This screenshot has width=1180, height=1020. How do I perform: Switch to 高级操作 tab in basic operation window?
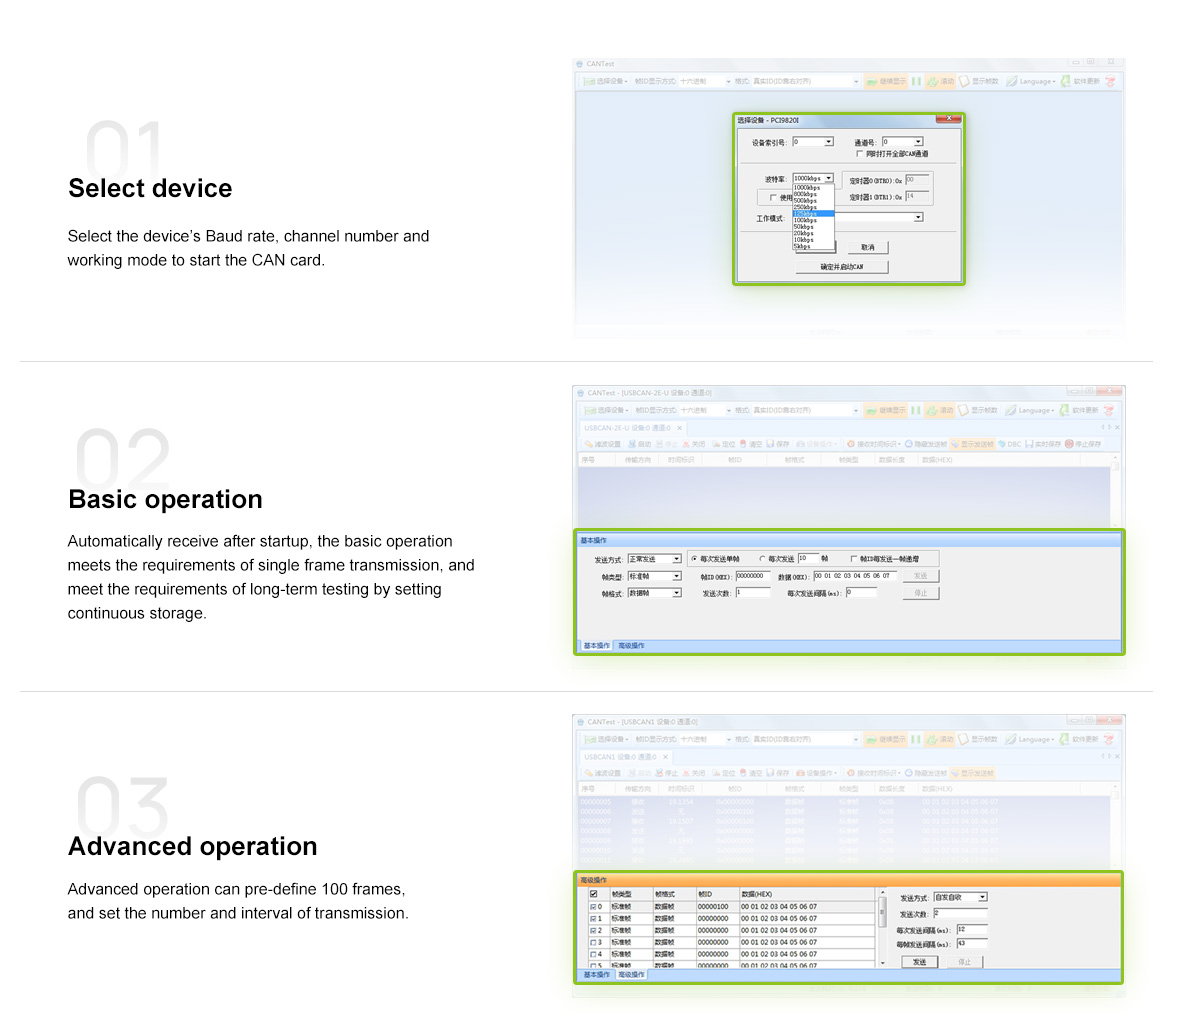coord(631,646)
